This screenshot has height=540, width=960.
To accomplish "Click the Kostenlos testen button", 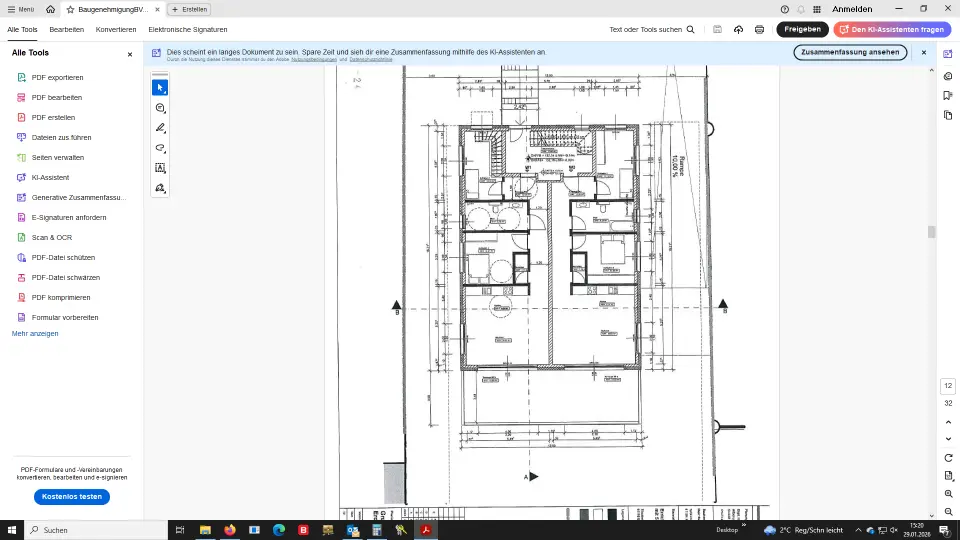I will click(72, 497).
